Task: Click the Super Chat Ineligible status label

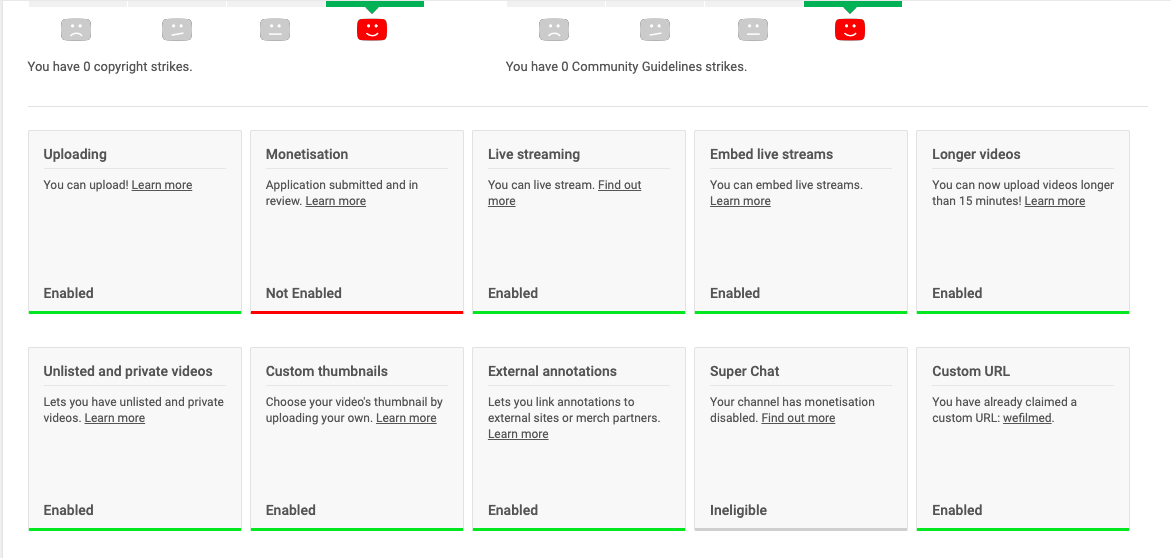Action: click(739, 510)
